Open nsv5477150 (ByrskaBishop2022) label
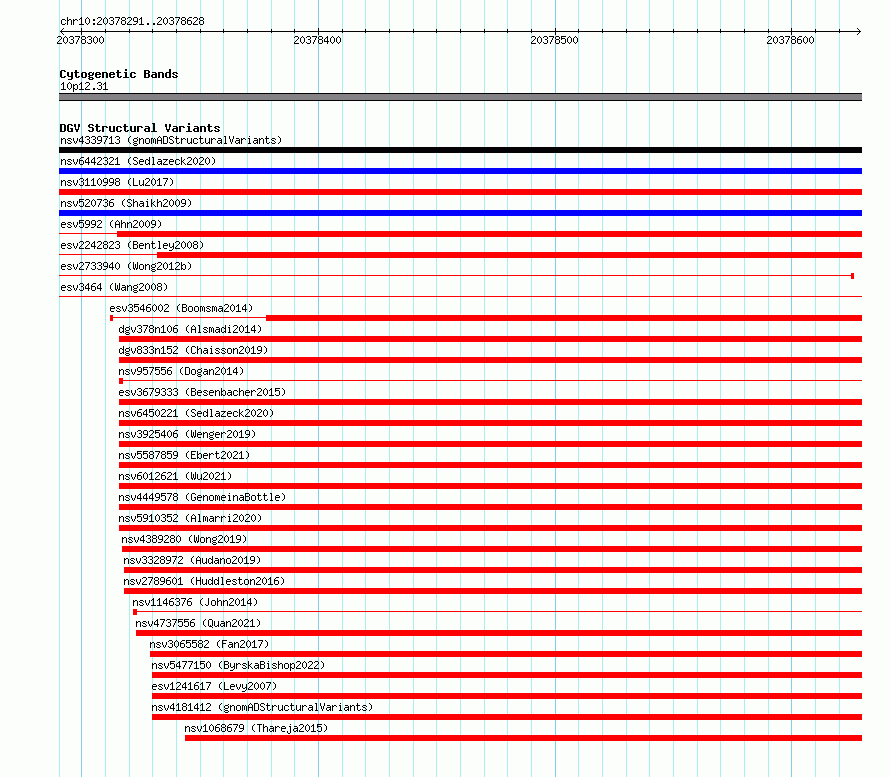Viewport: 890px width, 777px height. point(238,665)
